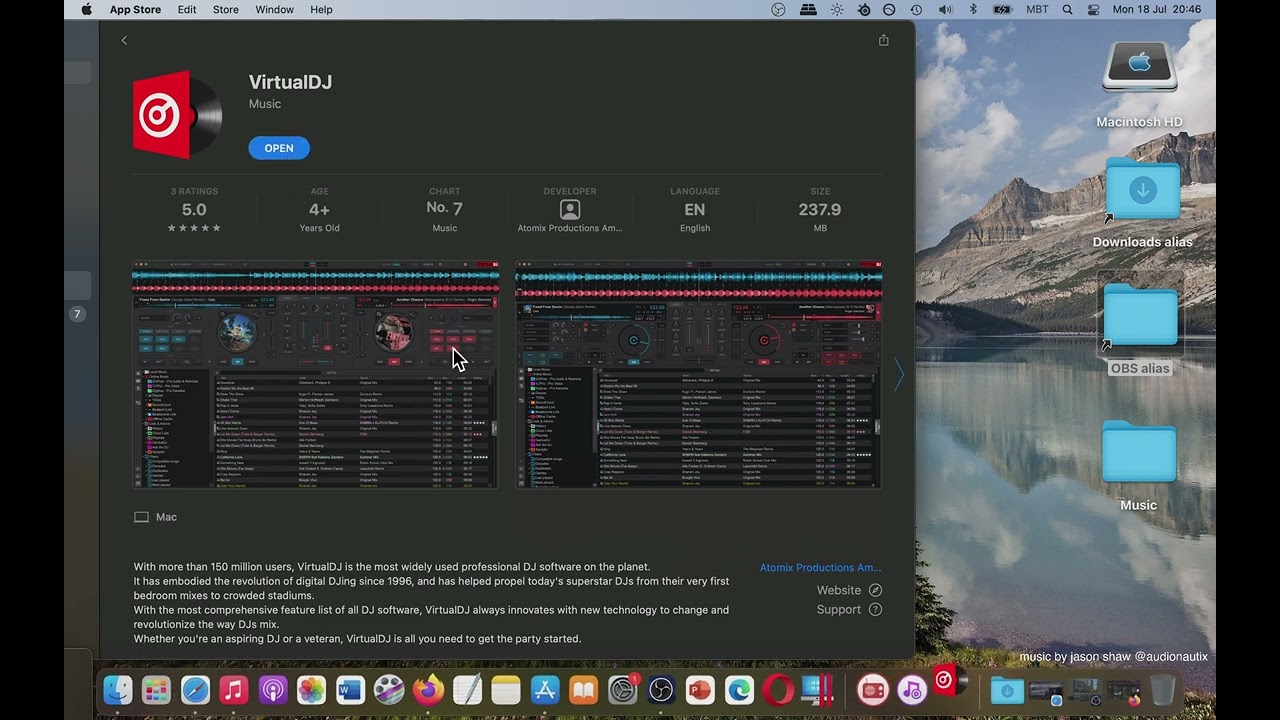Open the Music app in the Dock

(x=233, y=689)
